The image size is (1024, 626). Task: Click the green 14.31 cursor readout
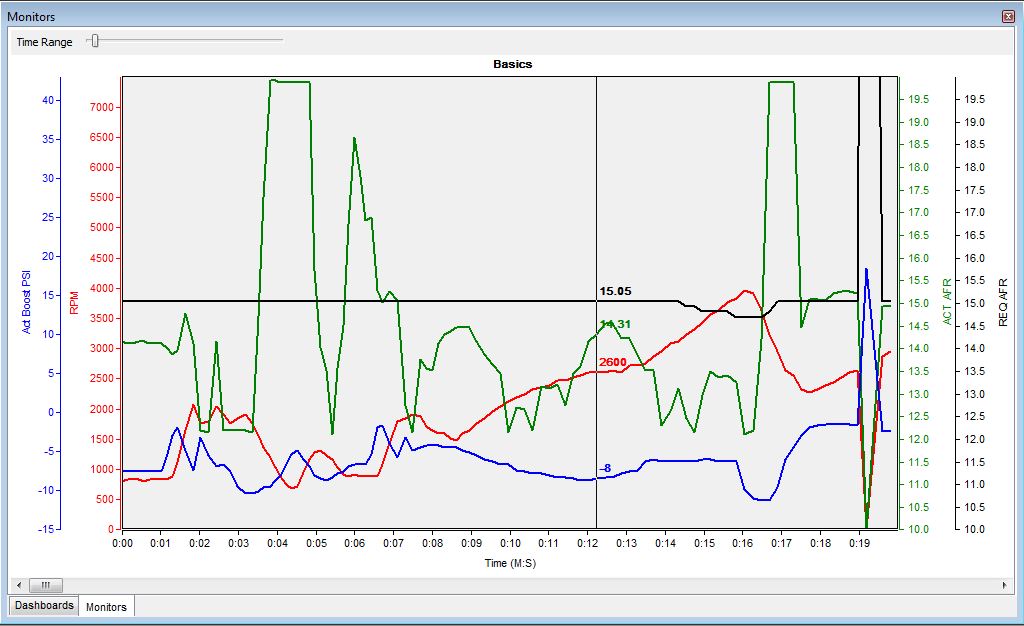tap(615, 324)
